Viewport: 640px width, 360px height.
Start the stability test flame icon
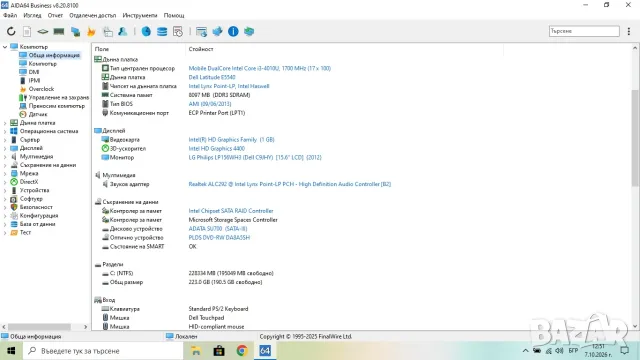91,31
